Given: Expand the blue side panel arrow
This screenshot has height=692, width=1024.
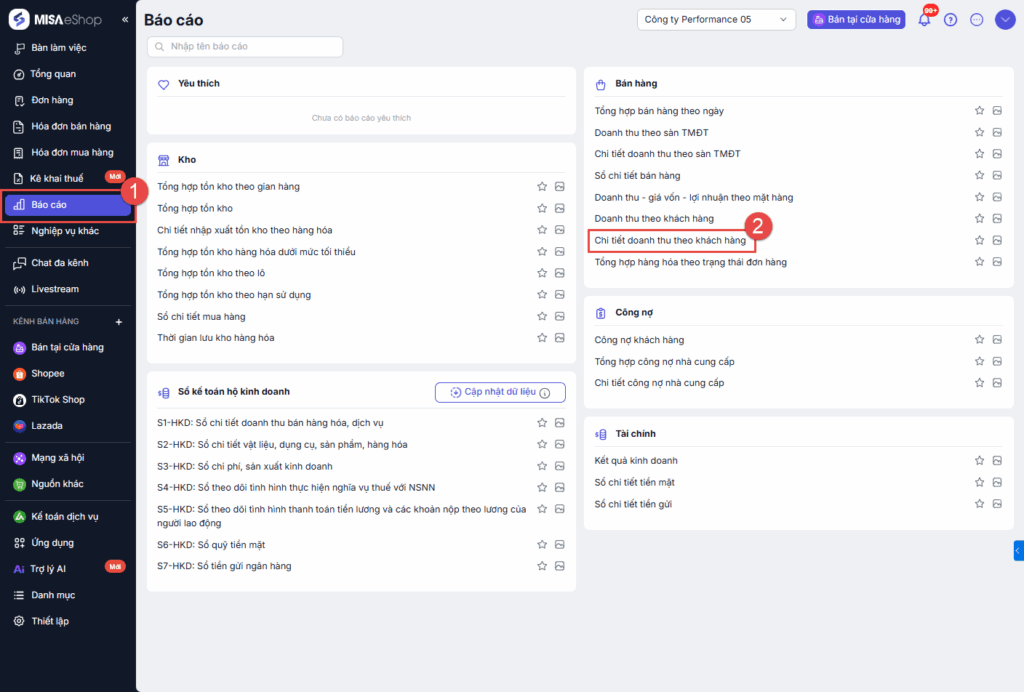Looking at the screenshot, I should [1018, 550].
